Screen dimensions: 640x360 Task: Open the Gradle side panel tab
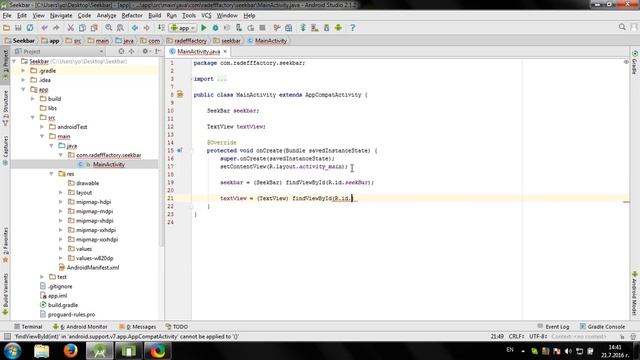635,62
